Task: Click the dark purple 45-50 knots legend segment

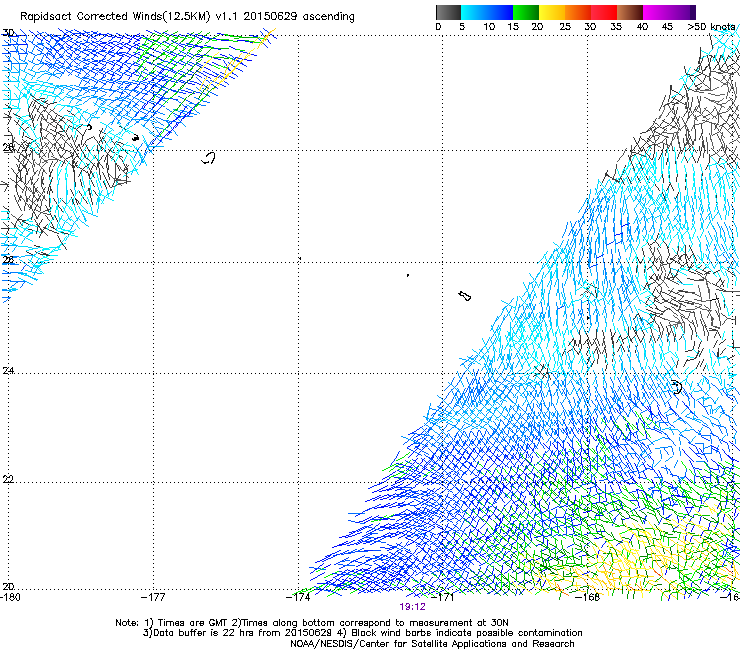Action: point(682,12)
